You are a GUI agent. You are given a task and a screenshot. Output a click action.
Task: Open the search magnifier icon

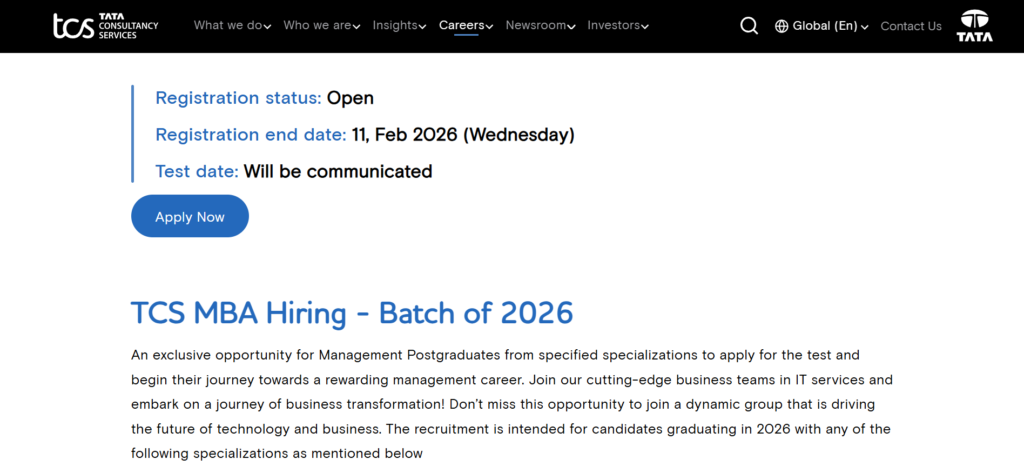point(749,26)
